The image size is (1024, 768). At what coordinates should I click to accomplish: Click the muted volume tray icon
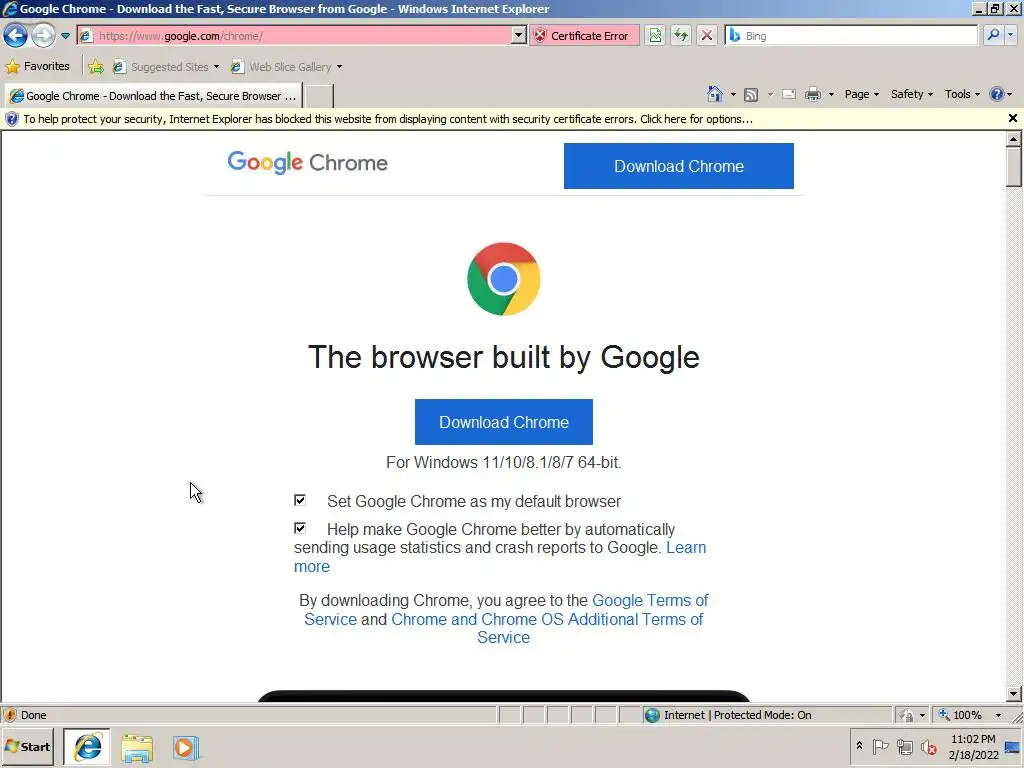coord(928,746)
